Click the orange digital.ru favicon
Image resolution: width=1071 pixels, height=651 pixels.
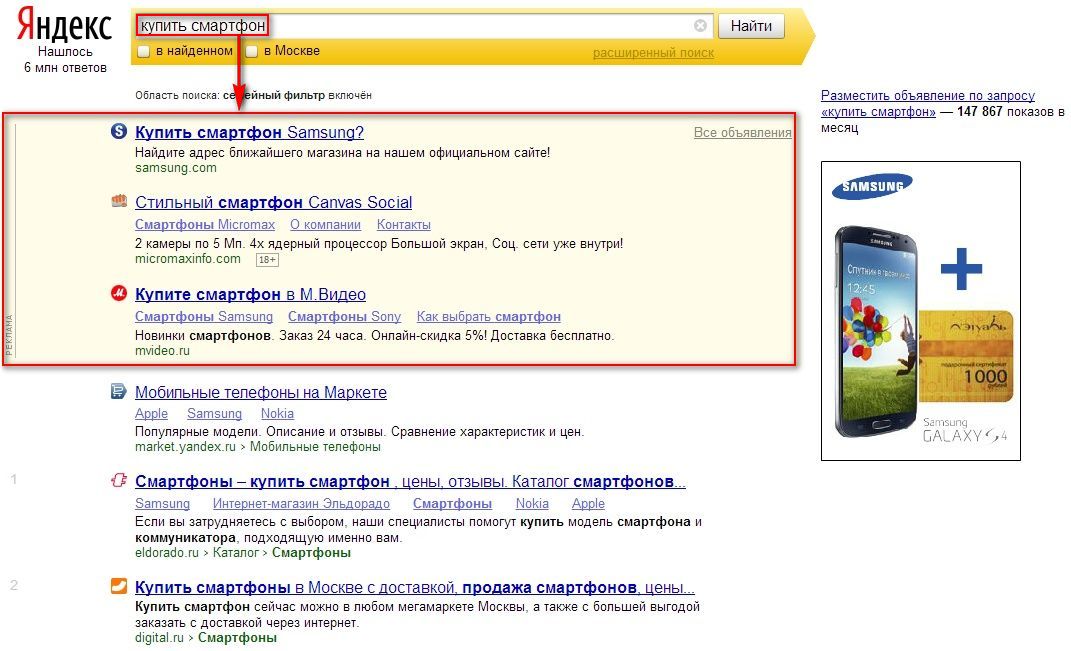pos(119,586)
